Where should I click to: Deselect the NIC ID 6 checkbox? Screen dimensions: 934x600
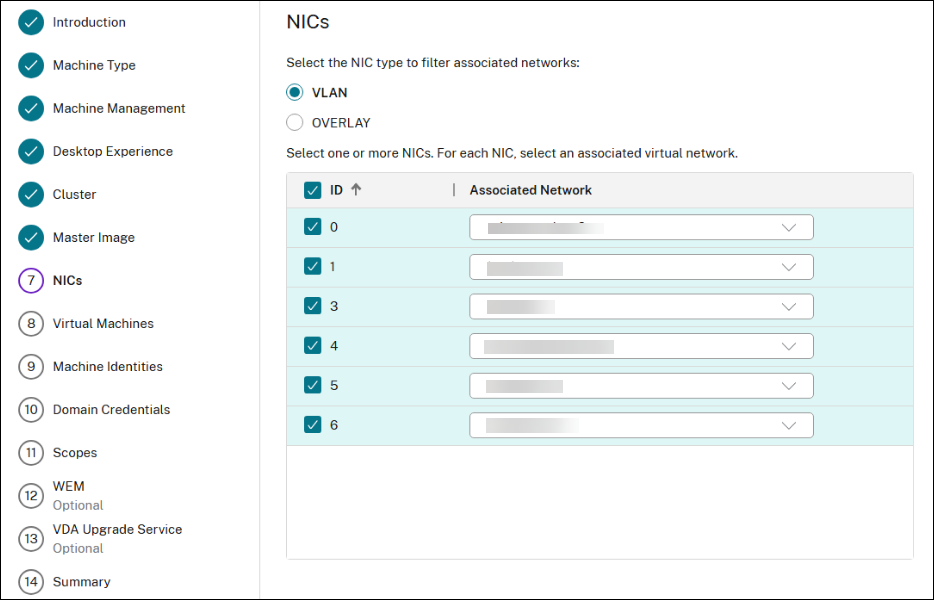point(313,424)
